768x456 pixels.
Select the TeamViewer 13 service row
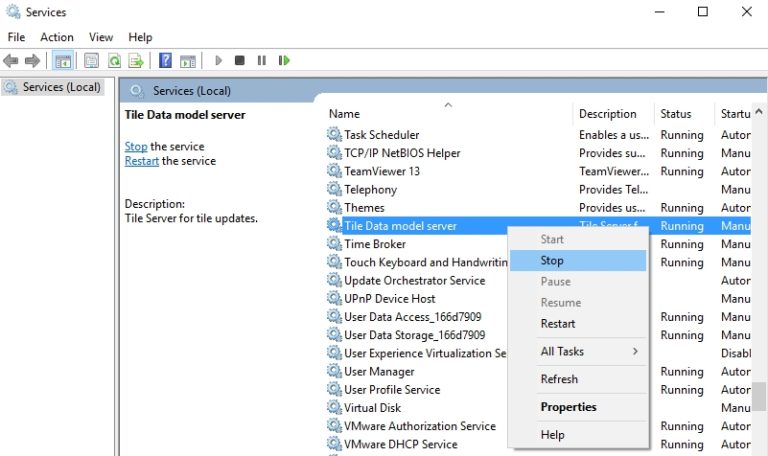pos(382,171)
